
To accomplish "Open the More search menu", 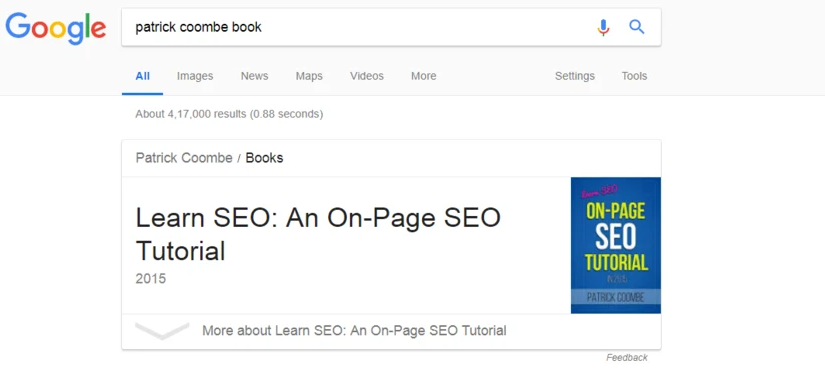I will (424, 76).
